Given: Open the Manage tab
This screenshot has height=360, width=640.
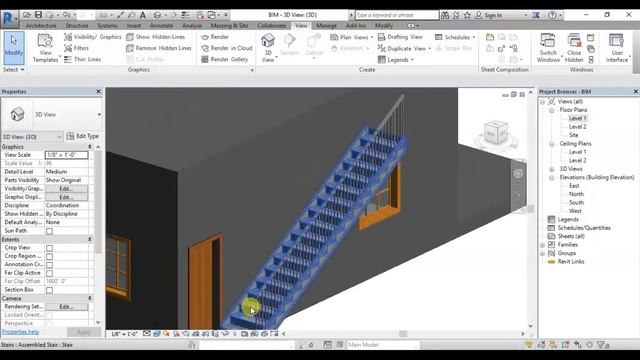Looking at the screenshot, I should [327, 25].
